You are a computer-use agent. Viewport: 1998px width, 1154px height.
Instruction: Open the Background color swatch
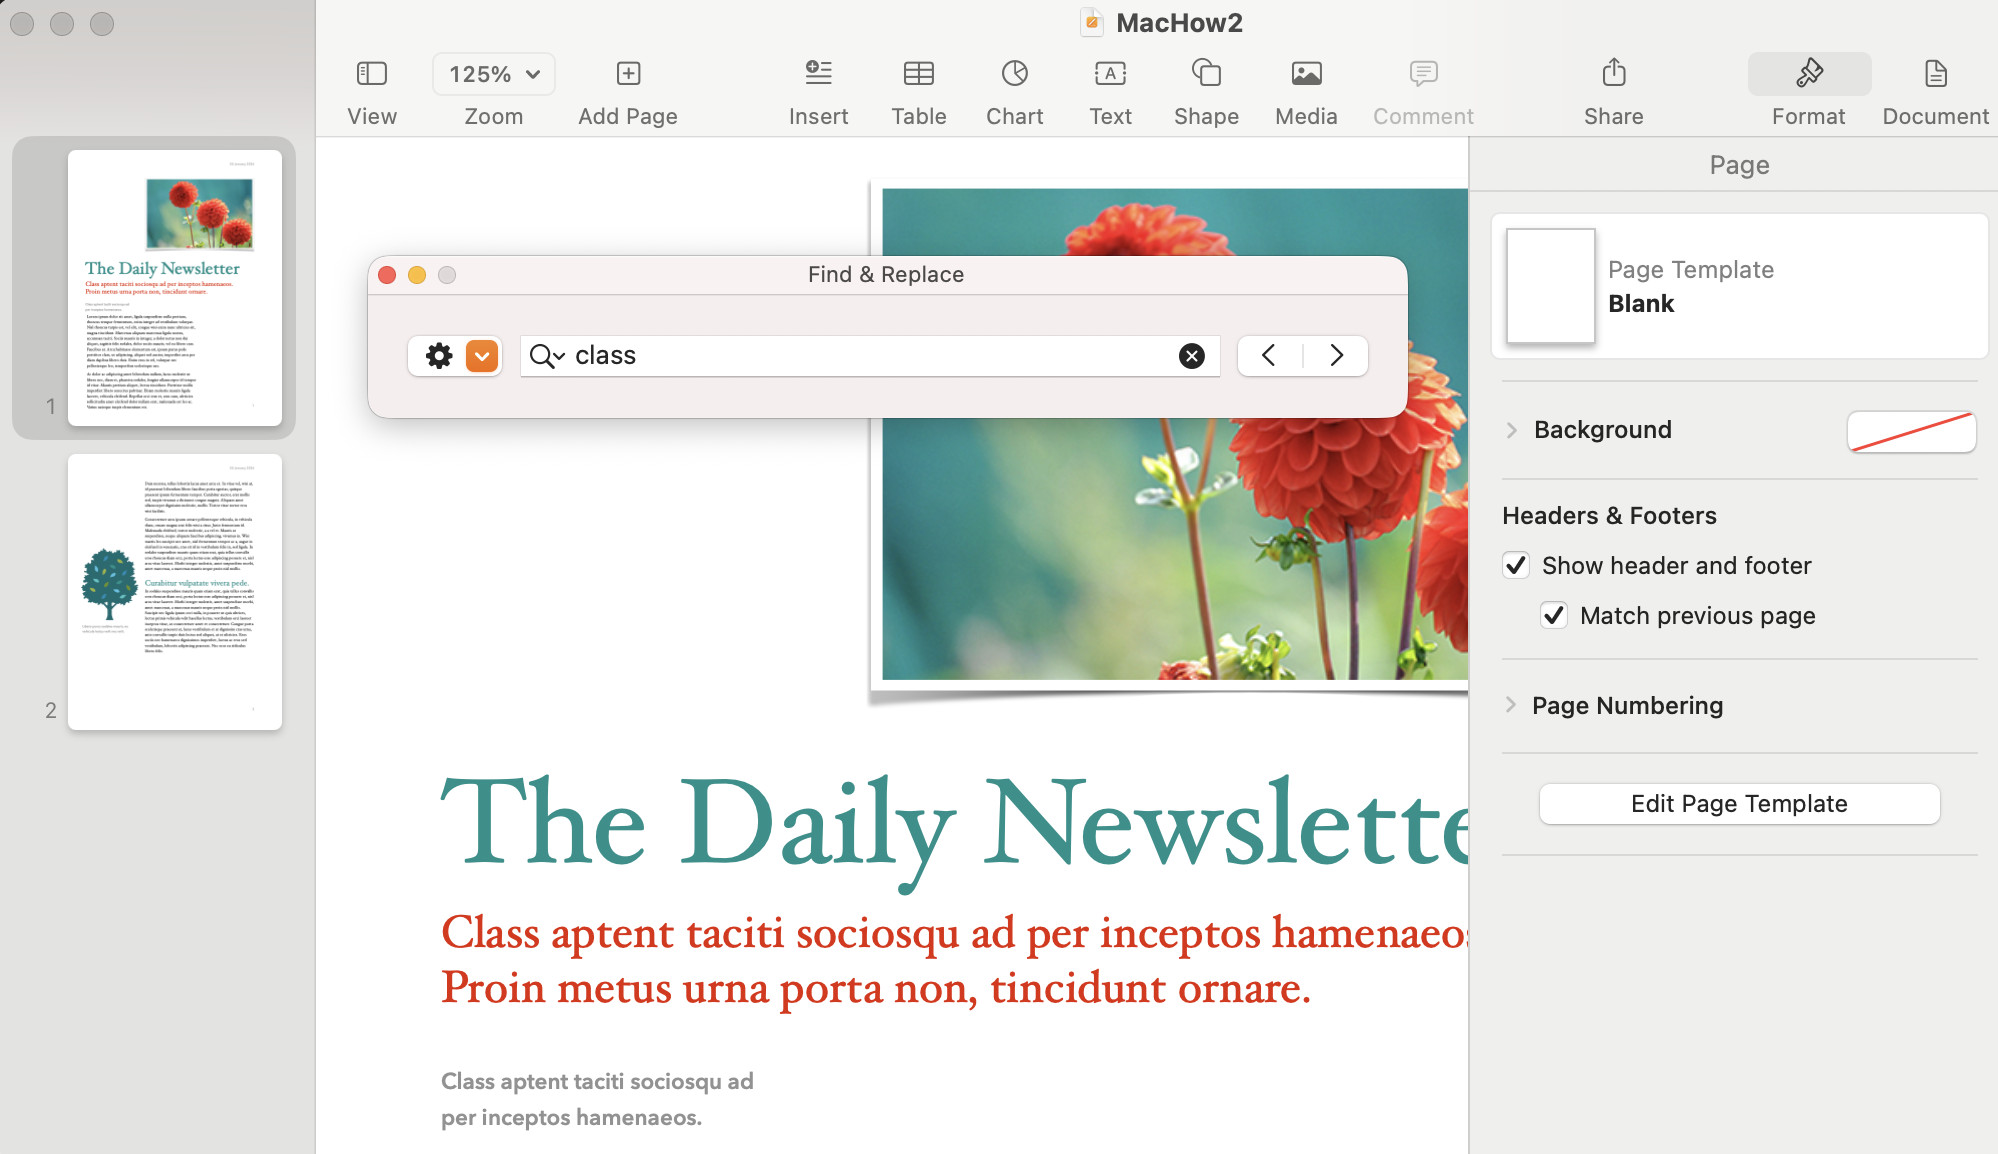click(x=1911, y=431)
